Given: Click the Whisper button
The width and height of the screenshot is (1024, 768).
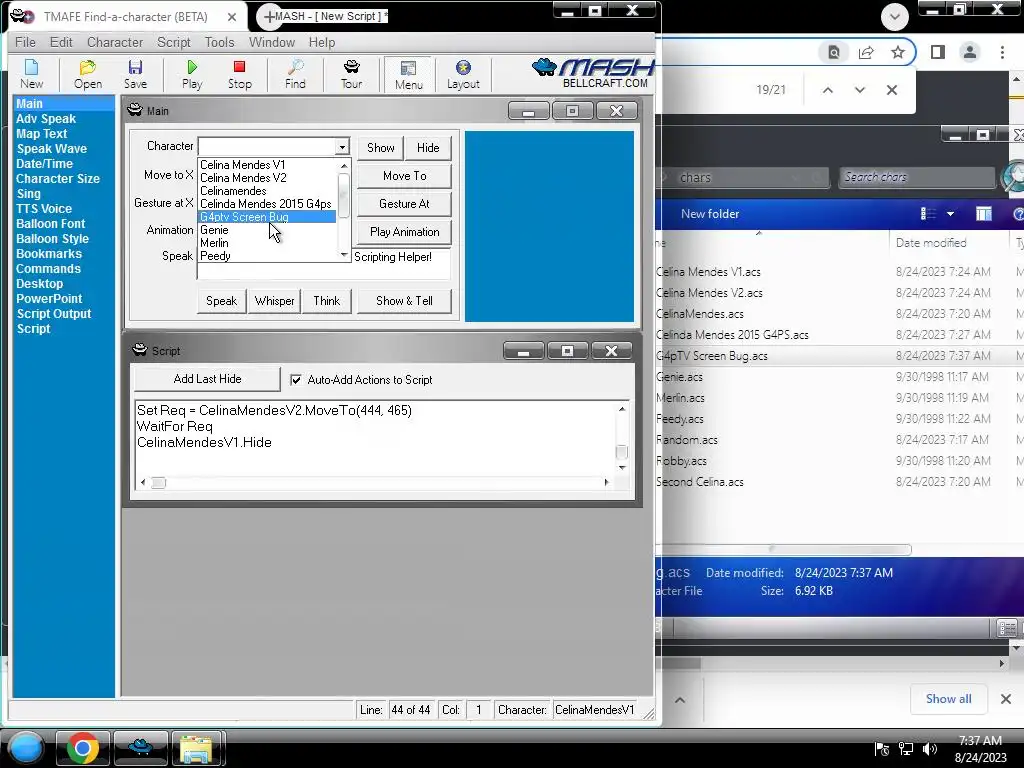Looking at the screenshot, I should point(274,301).
